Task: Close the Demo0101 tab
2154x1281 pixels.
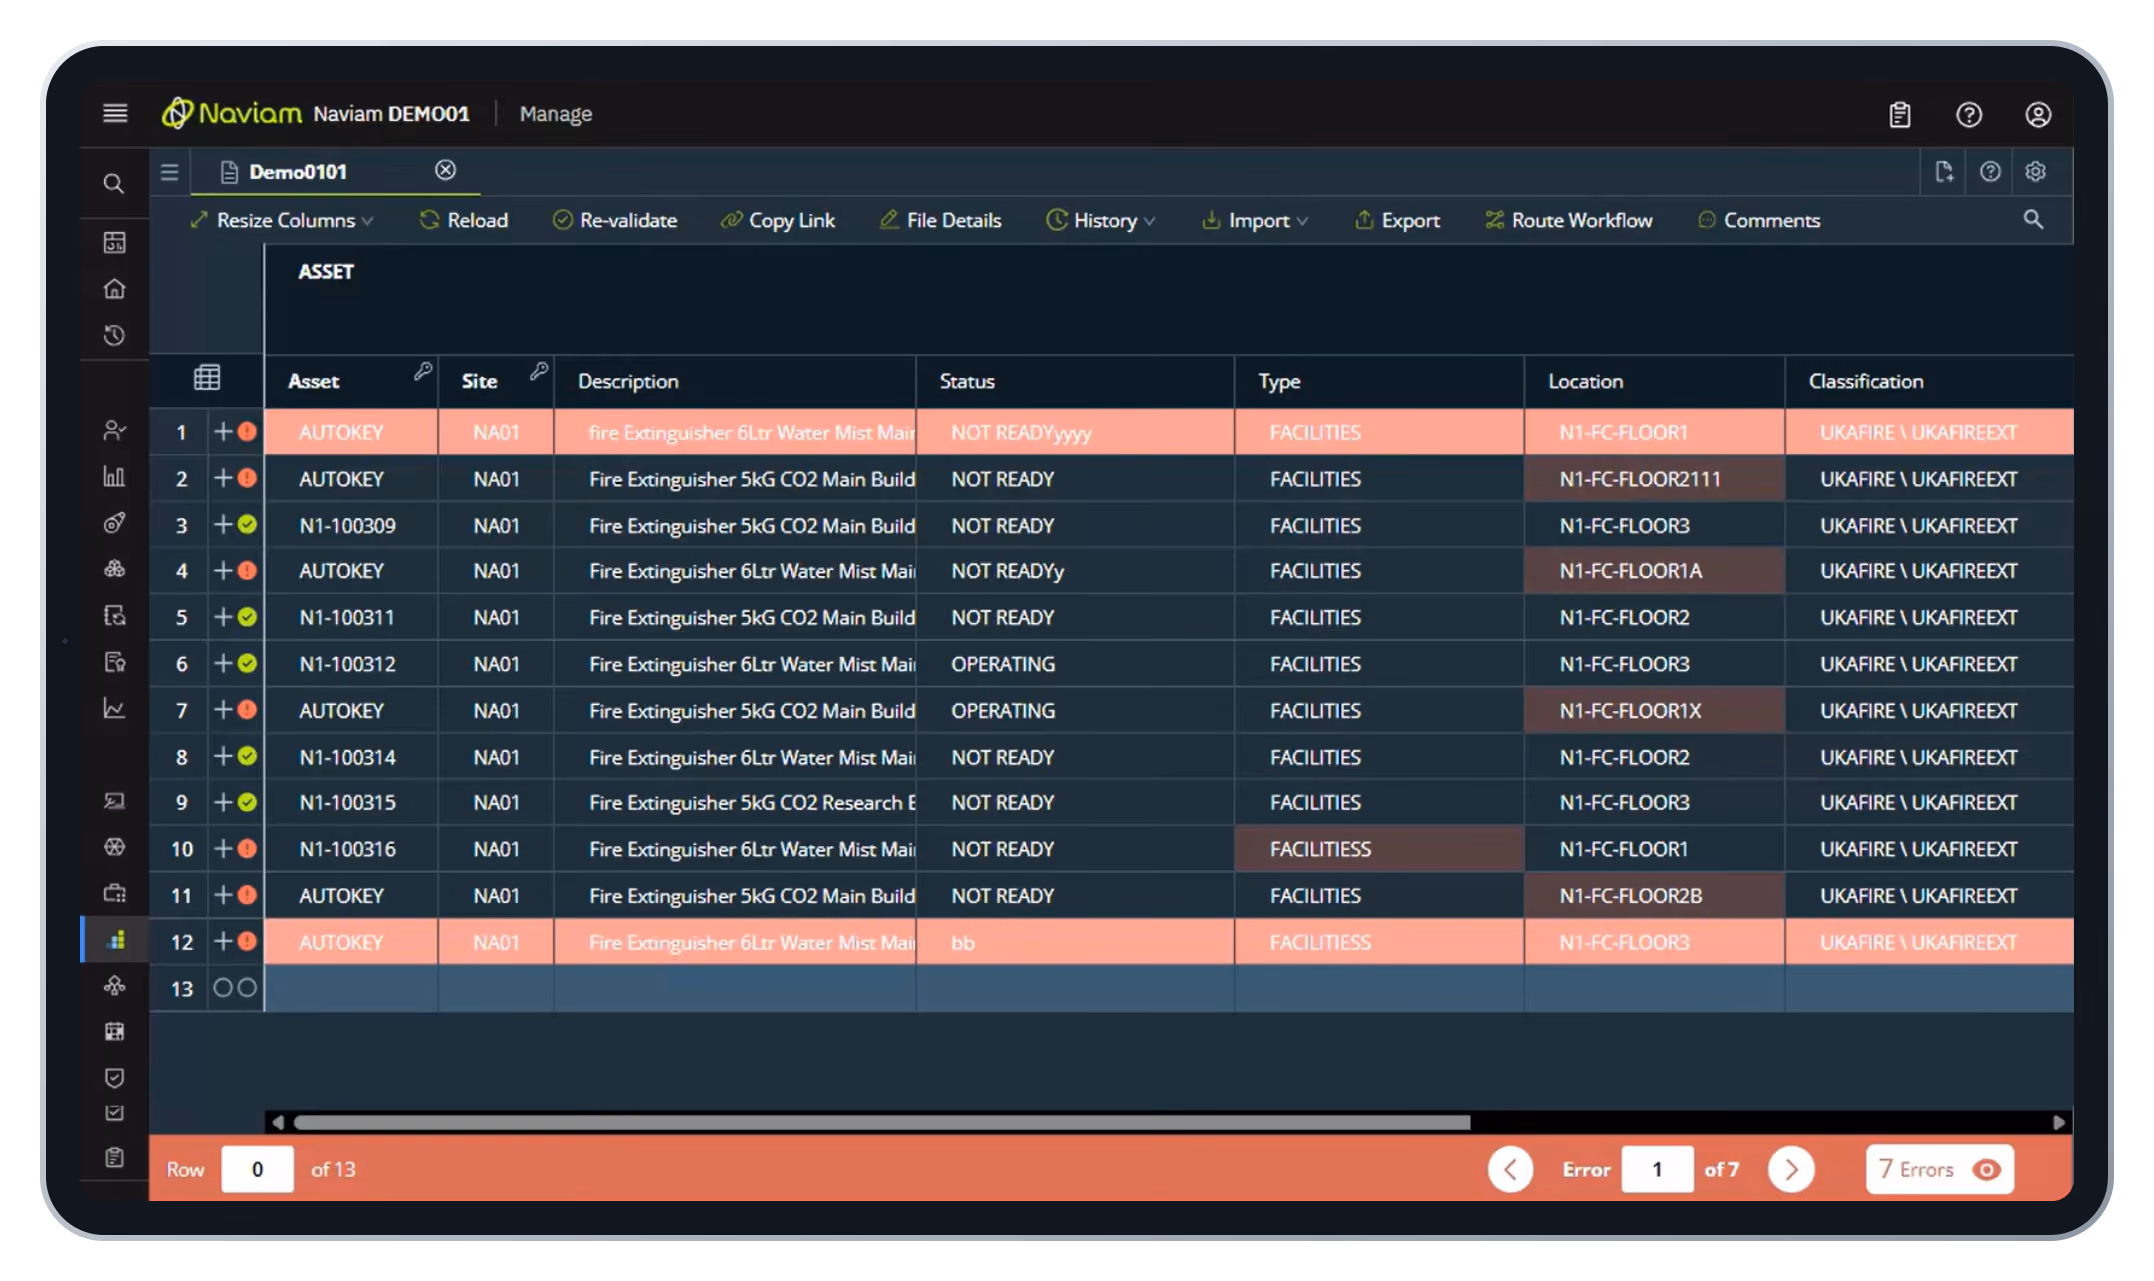Action: click(446, 170)
